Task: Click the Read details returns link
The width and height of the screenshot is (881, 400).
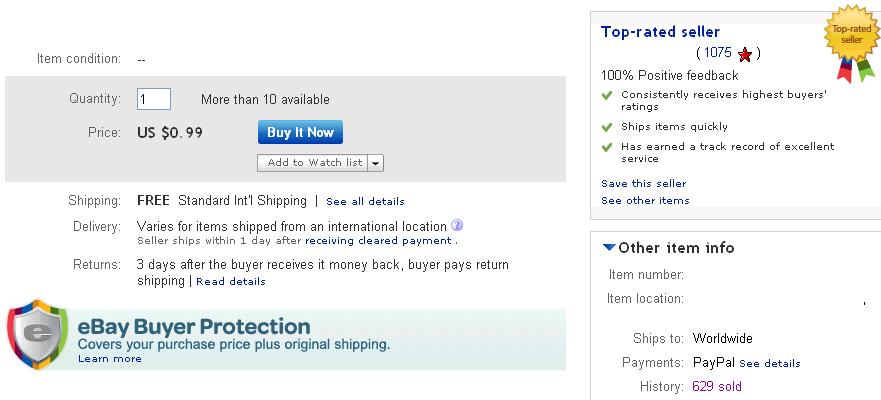Action: click(230, 281)
